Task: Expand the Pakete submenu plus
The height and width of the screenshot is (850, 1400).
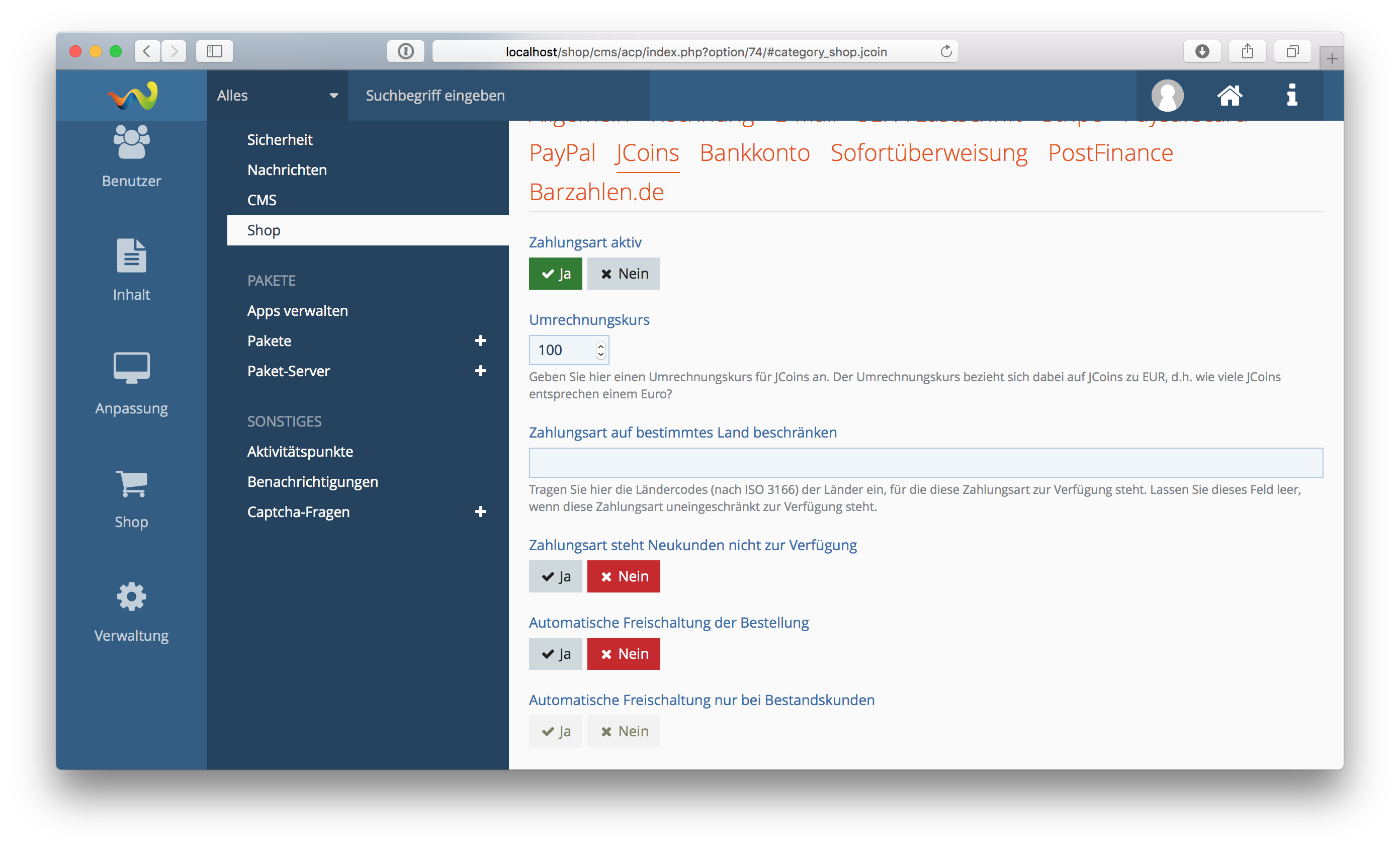Action: click(480, 341)
